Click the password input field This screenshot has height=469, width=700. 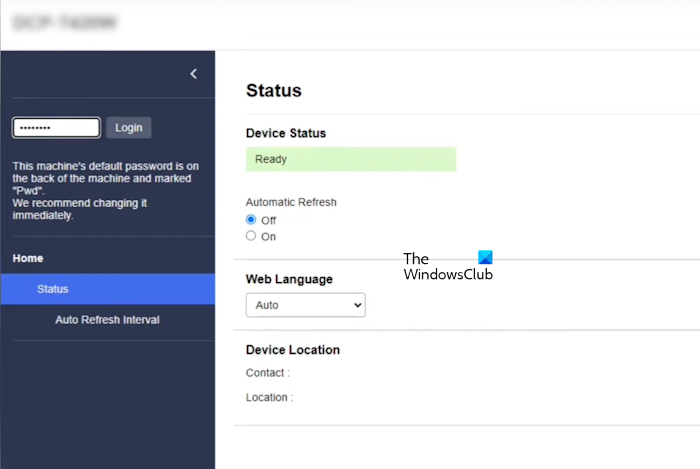[56, 128]
